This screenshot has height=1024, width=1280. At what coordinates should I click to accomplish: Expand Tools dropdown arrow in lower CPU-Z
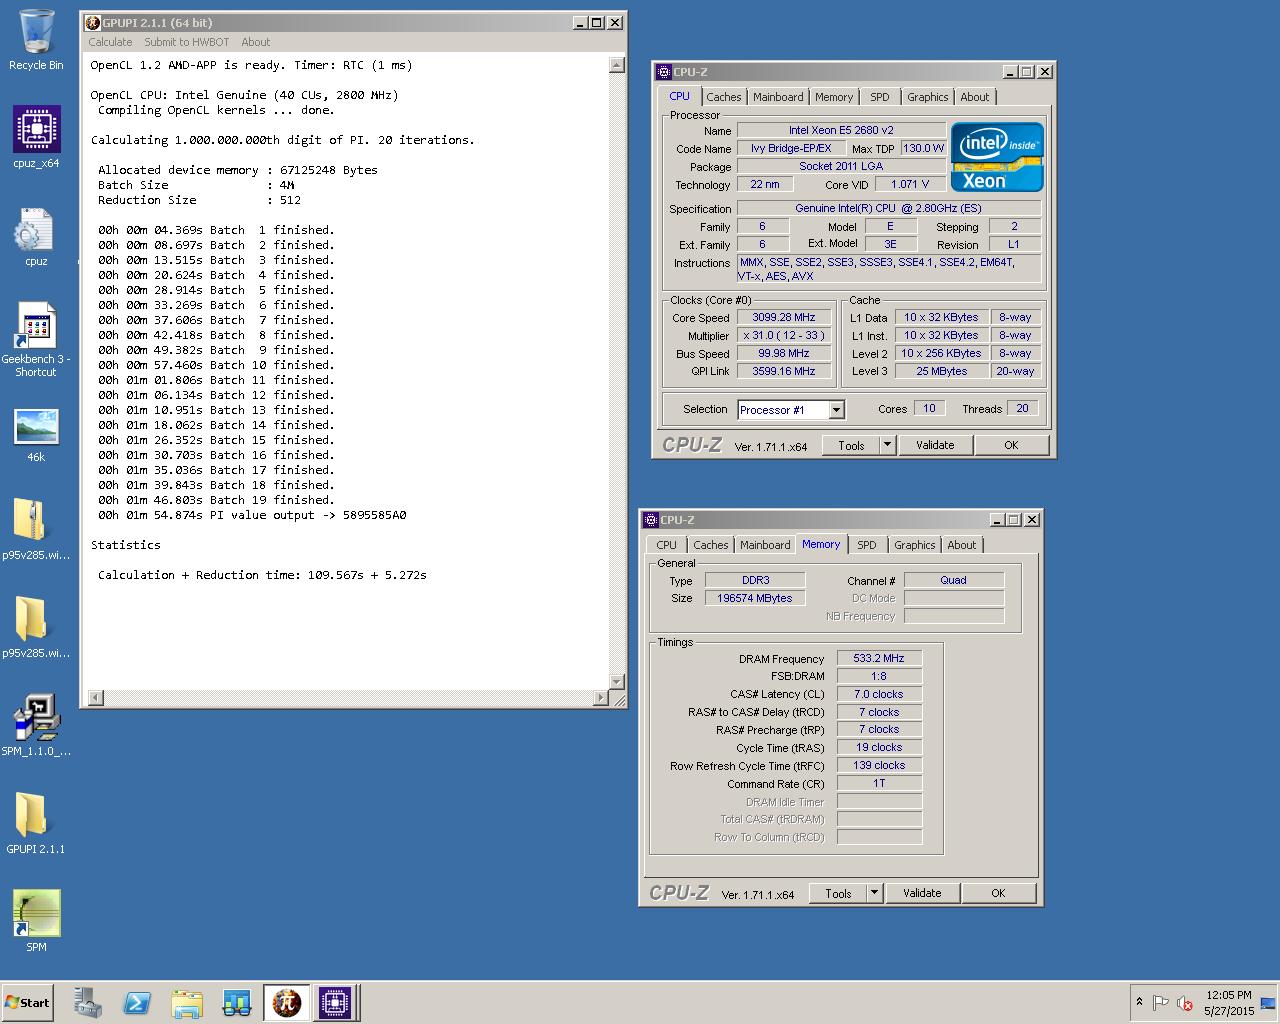pos(874,893)
